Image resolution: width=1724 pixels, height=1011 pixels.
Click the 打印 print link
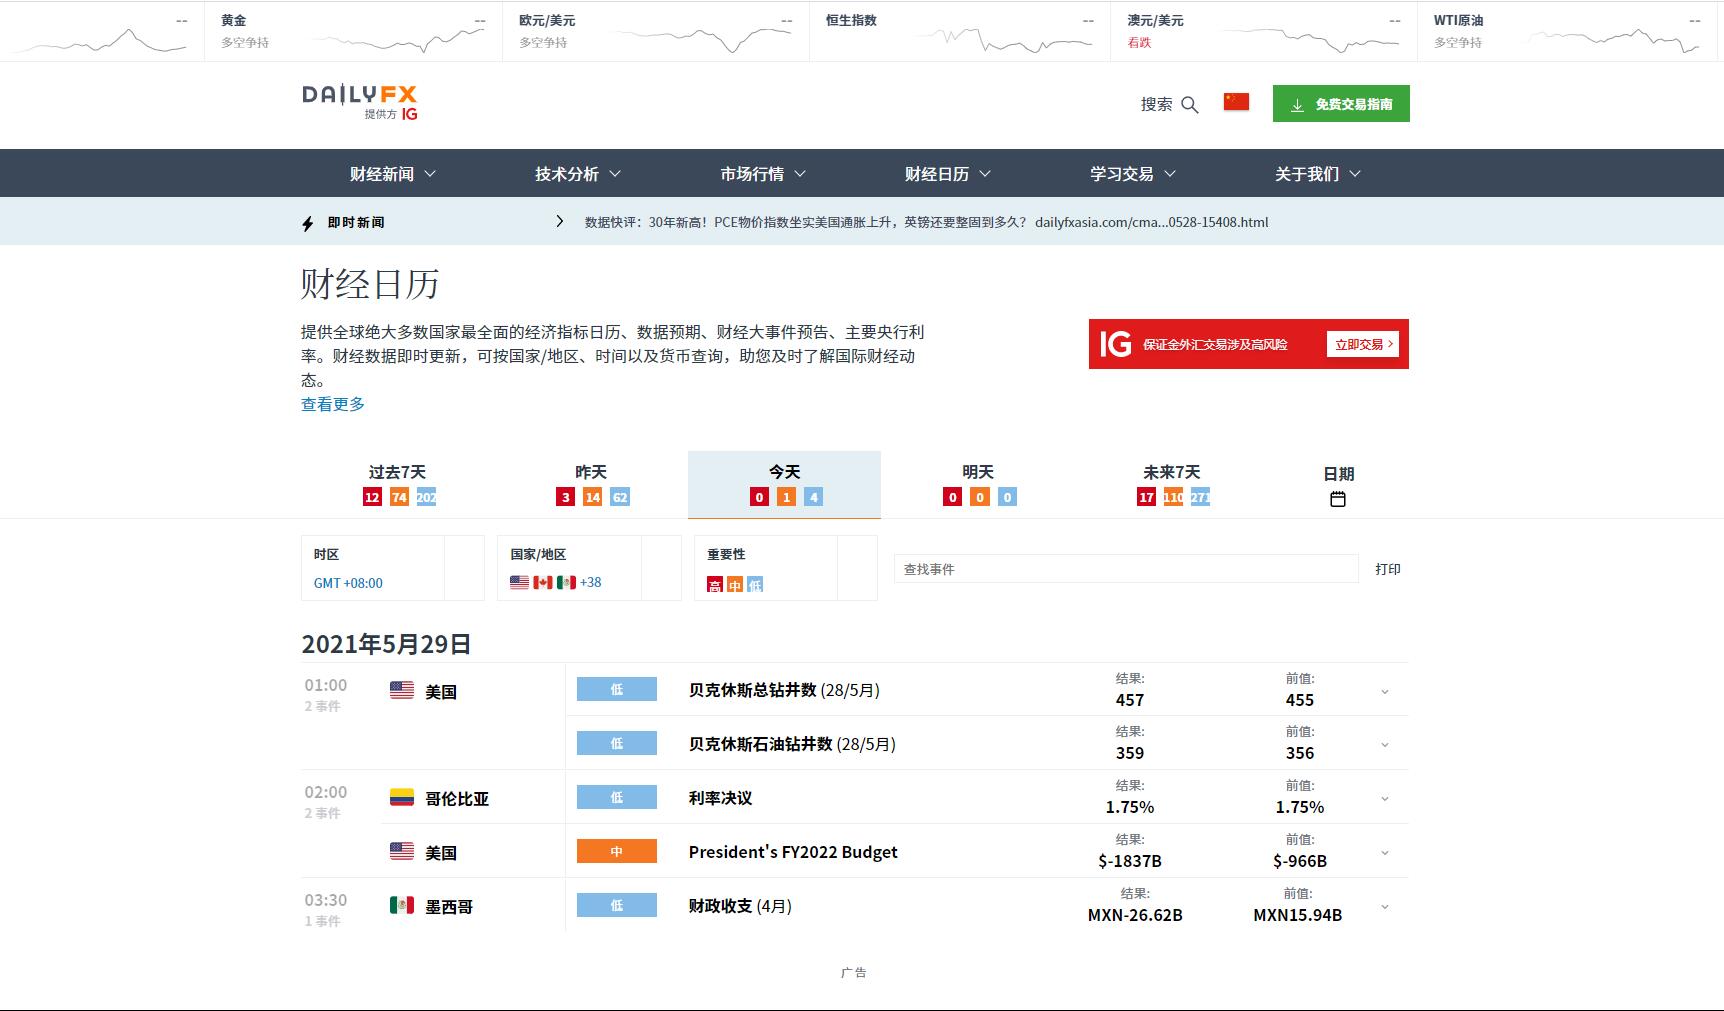(1387, 569)
